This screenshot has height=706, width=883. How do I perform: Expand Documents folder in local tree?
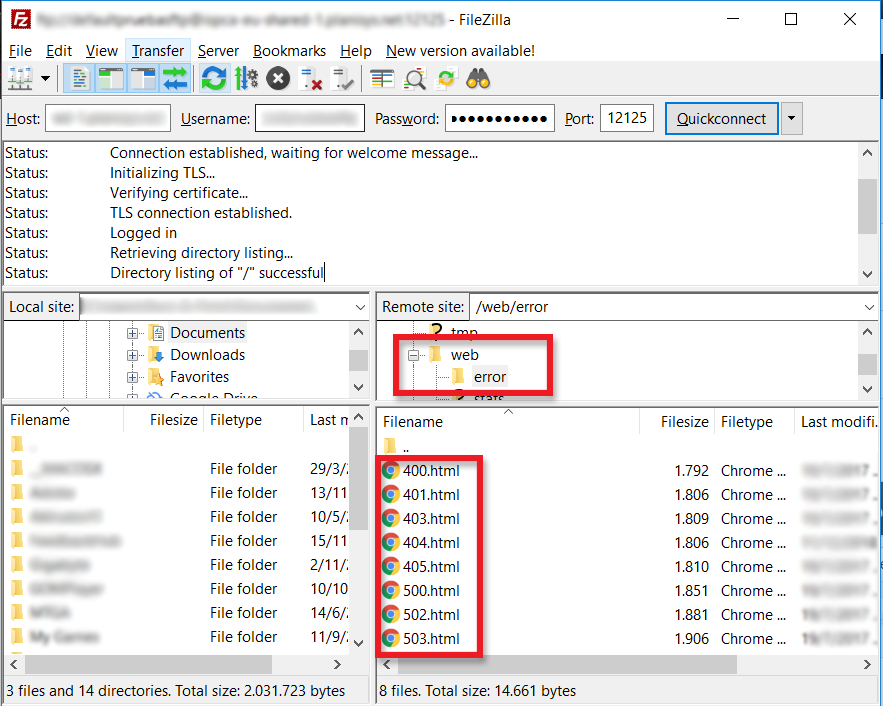click(132, 333)
